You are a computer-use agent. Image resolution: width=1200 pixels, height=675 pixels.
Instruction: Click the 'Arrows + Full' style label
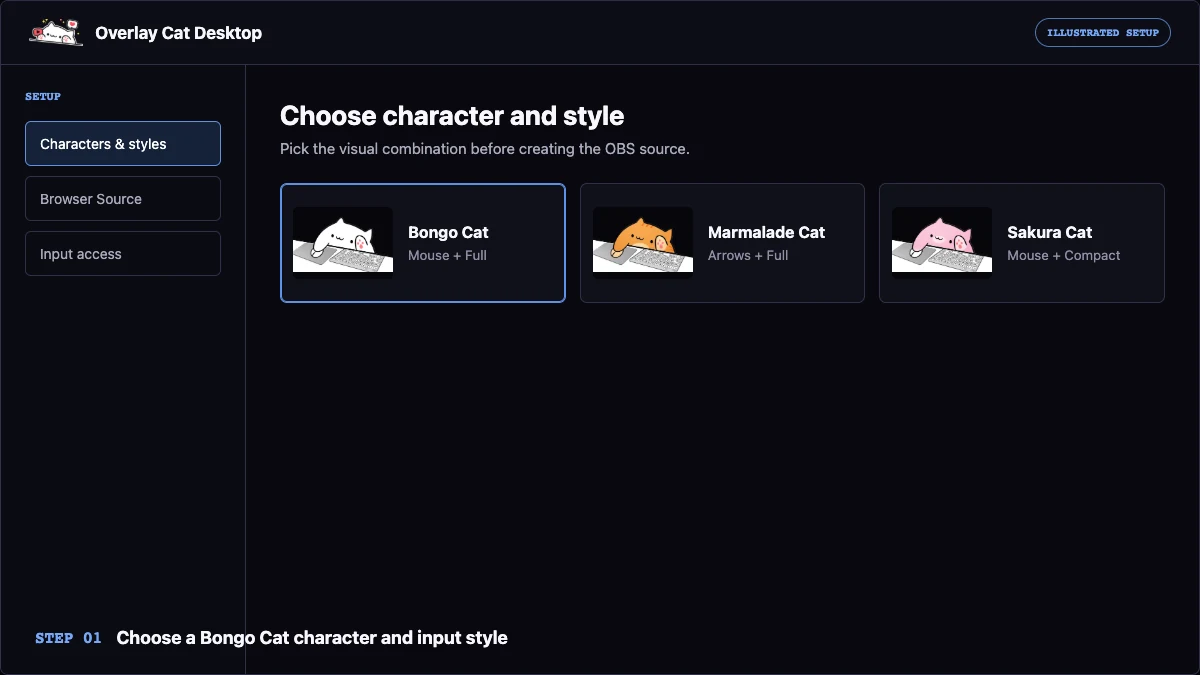click(x=748, y=256)
